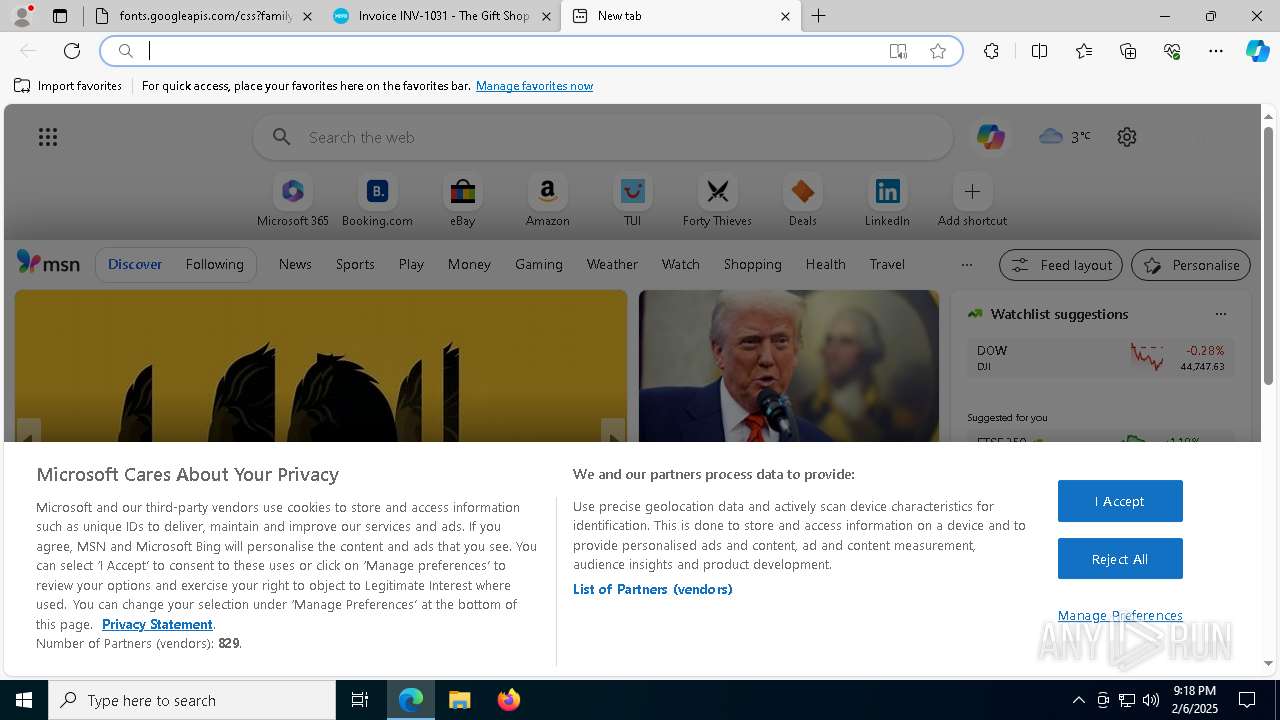The height and width of the screenshot is (720, 1280).
Task: Open the Deals shortcut
Action: pyautogui.click(x=802, y=201)
